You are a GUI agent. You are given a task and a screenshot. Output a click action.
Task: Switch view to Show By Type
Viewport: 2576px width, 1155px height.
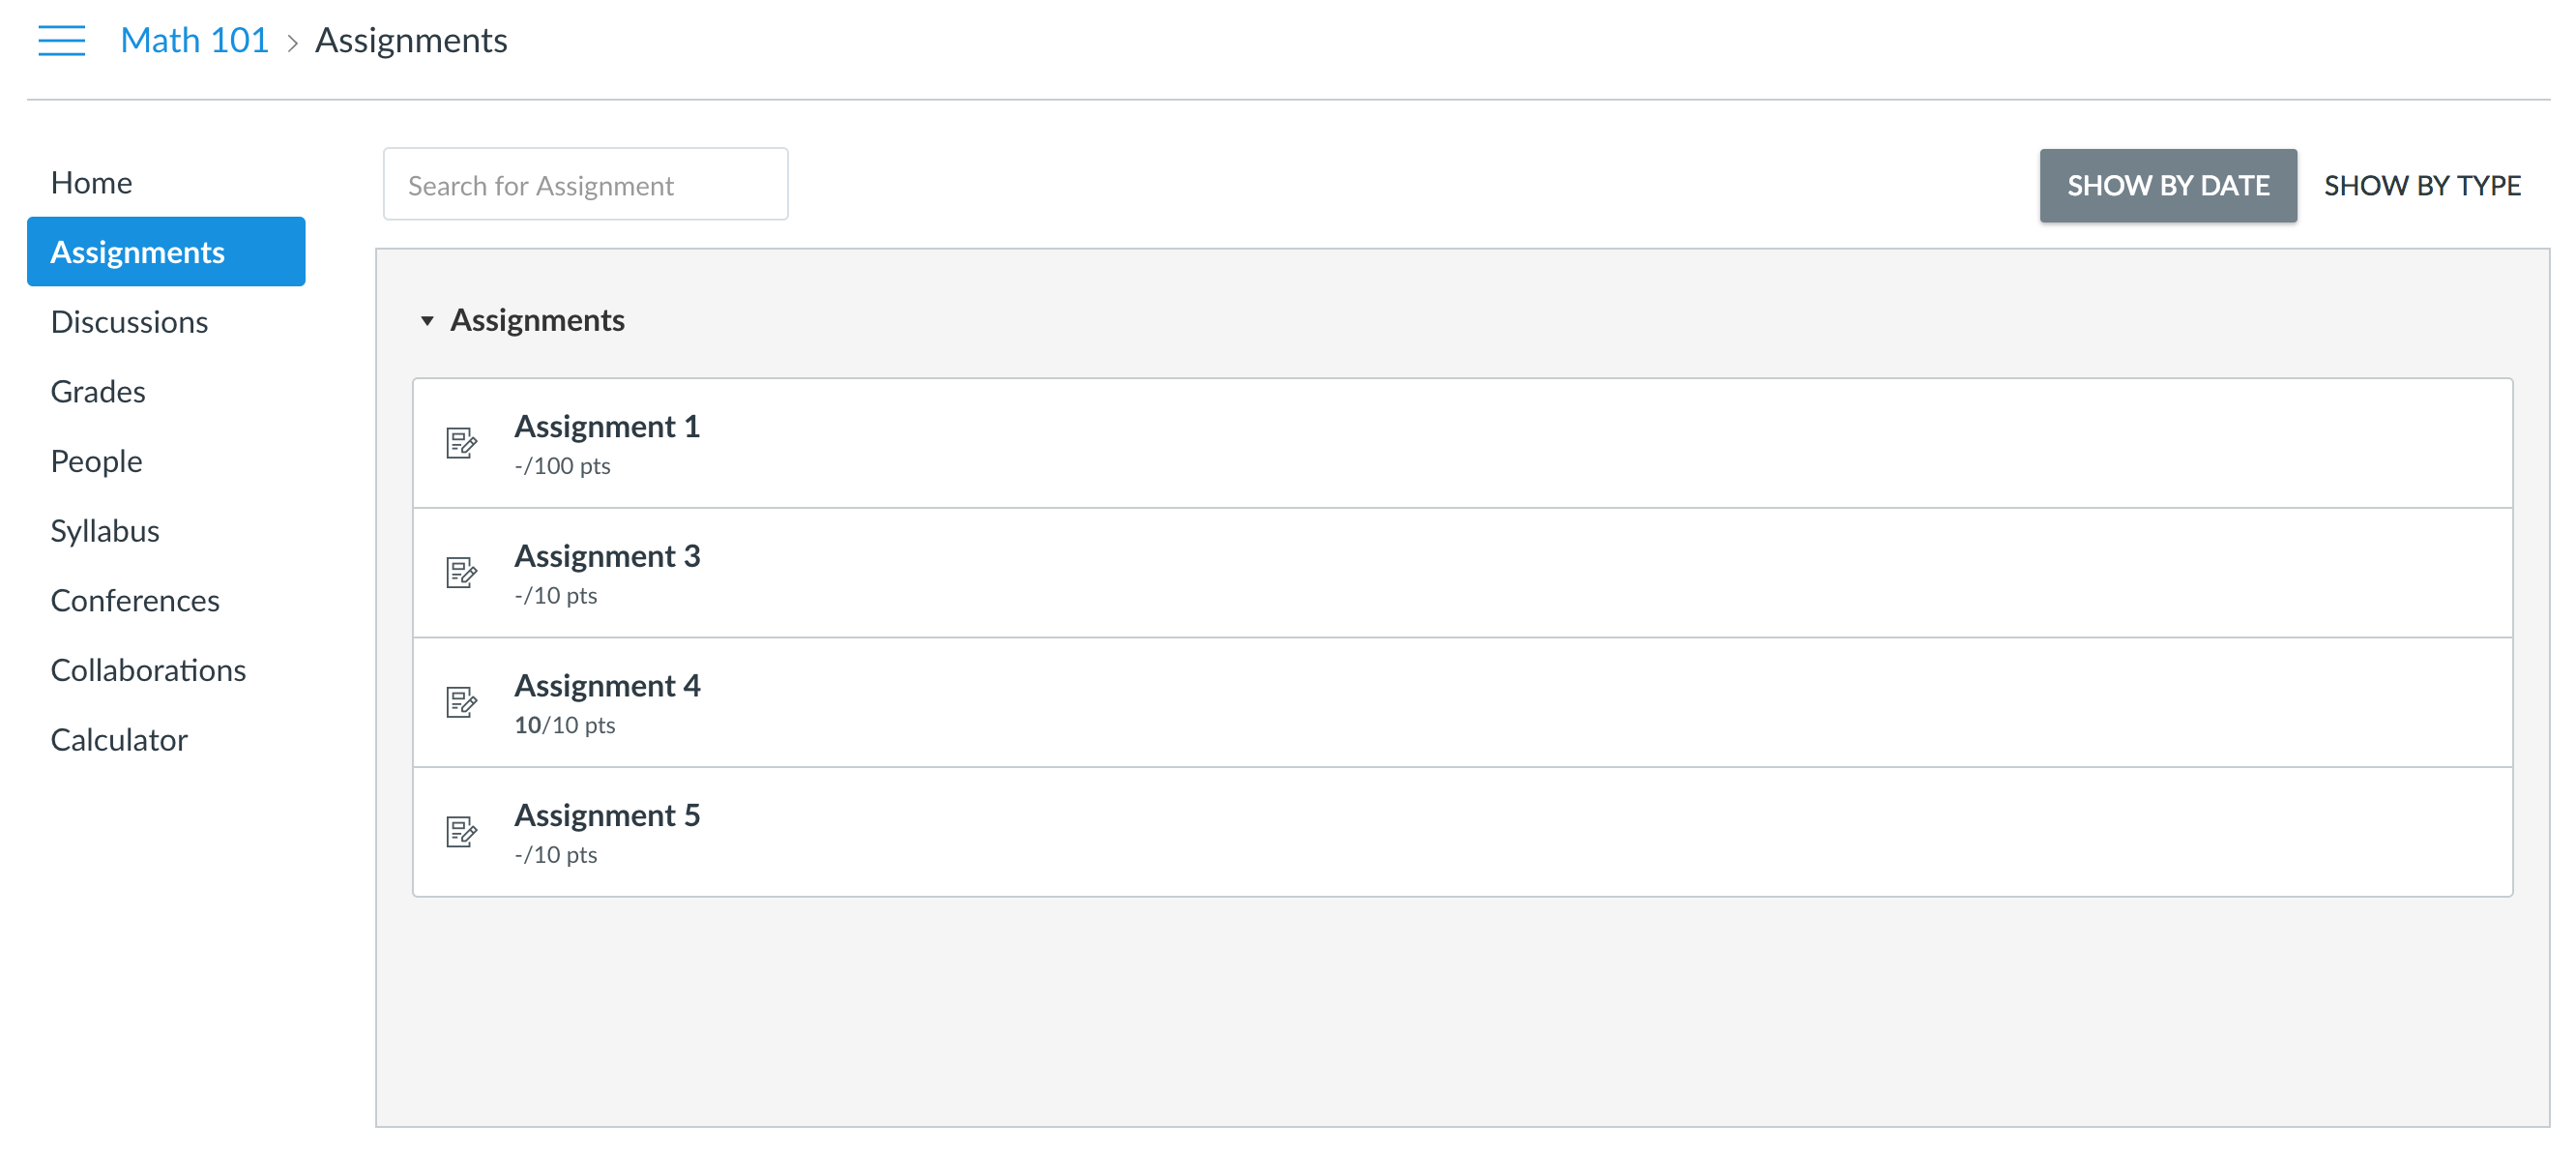2421,185
